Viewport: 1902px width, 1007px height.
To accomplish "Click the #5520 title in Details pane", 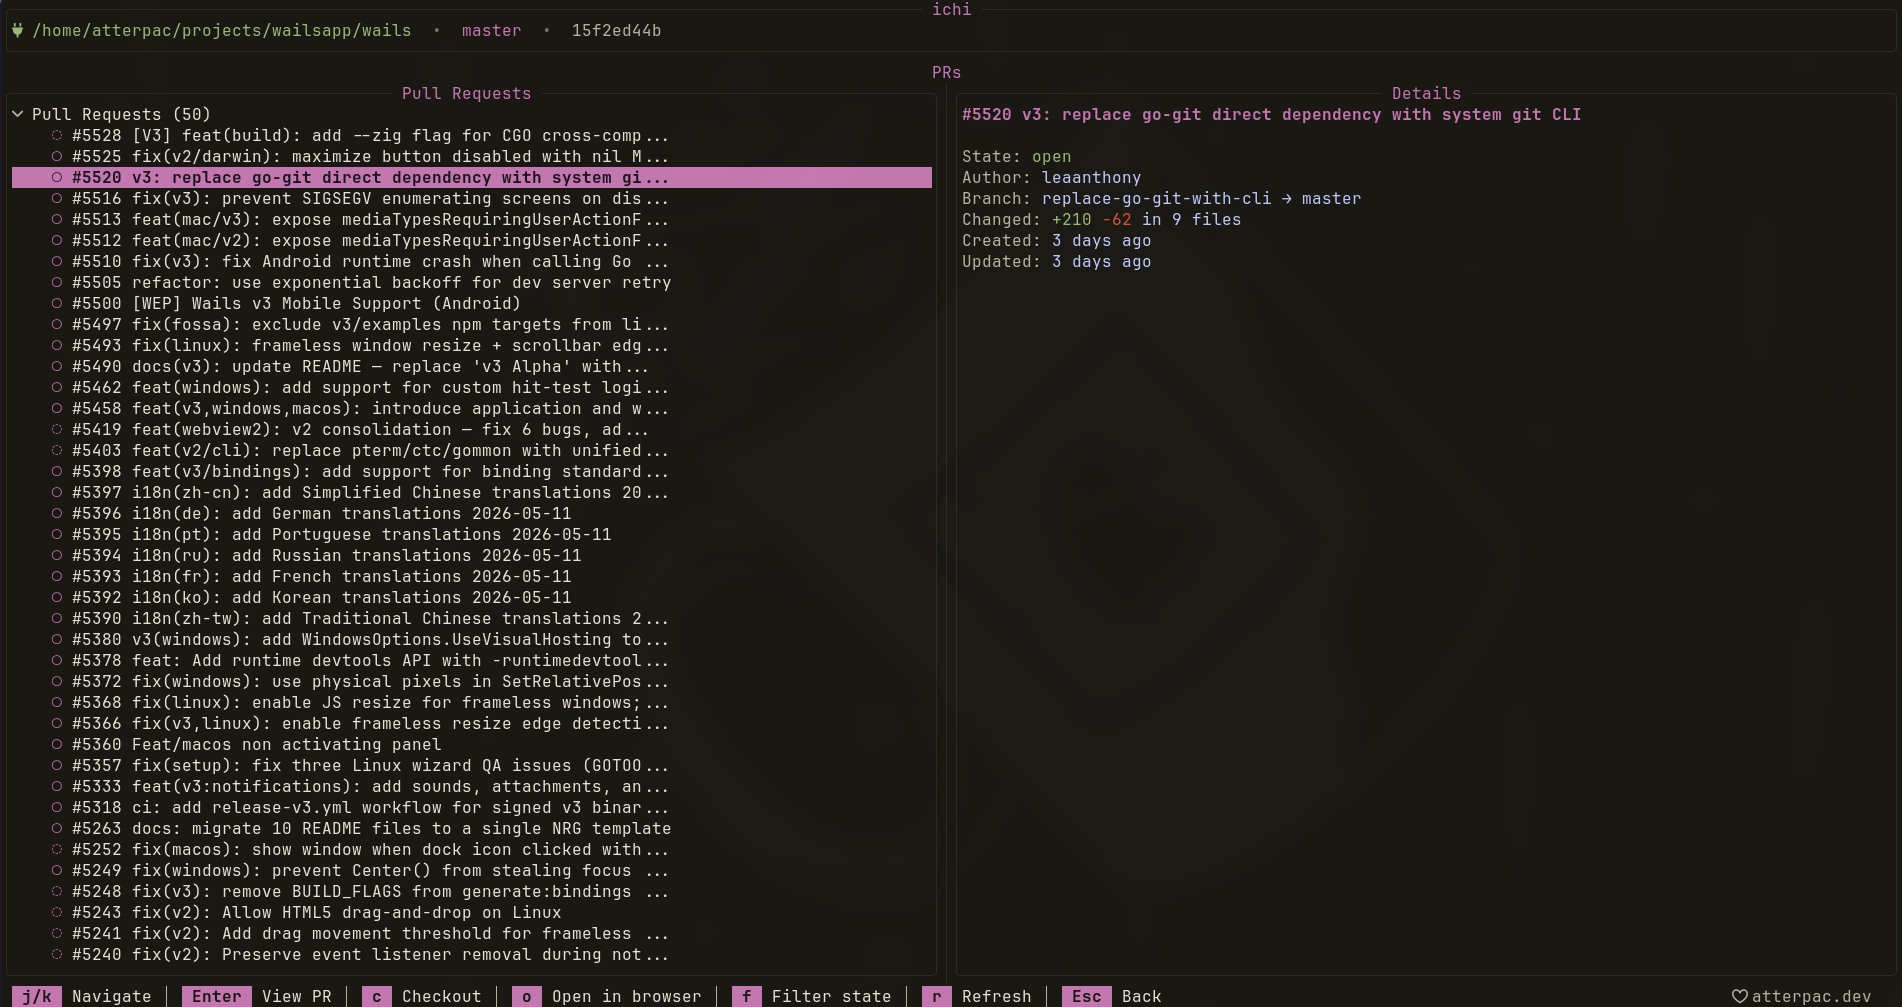I will [x=1271, y=114].
